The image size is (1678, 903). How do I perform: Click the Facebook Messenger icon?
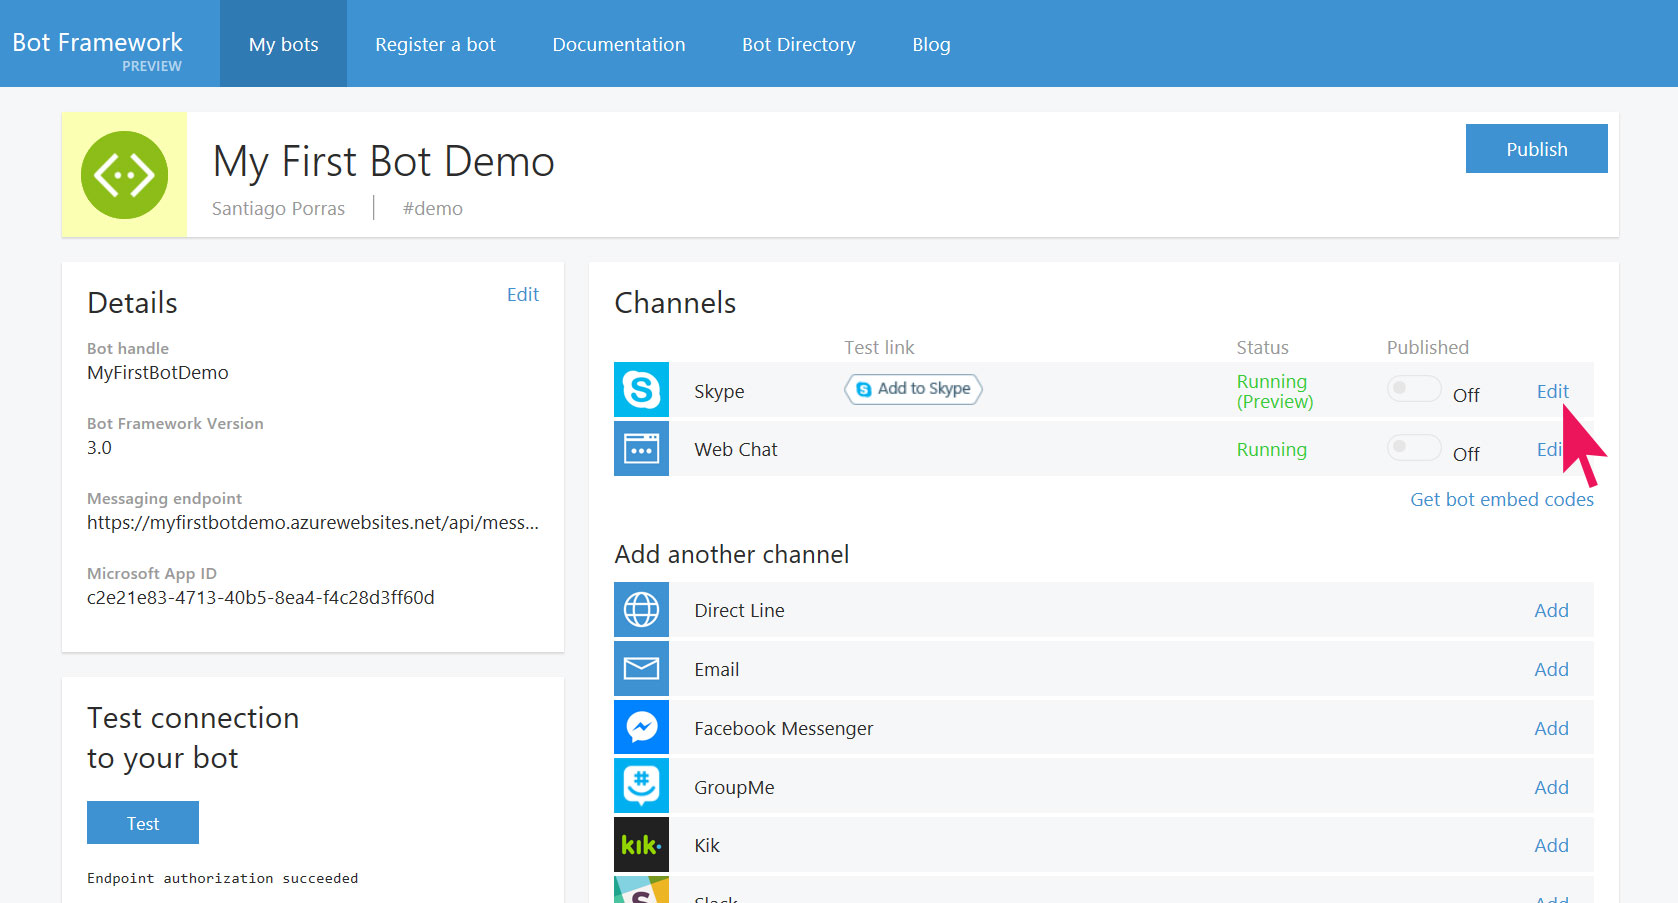coord(641,727)
